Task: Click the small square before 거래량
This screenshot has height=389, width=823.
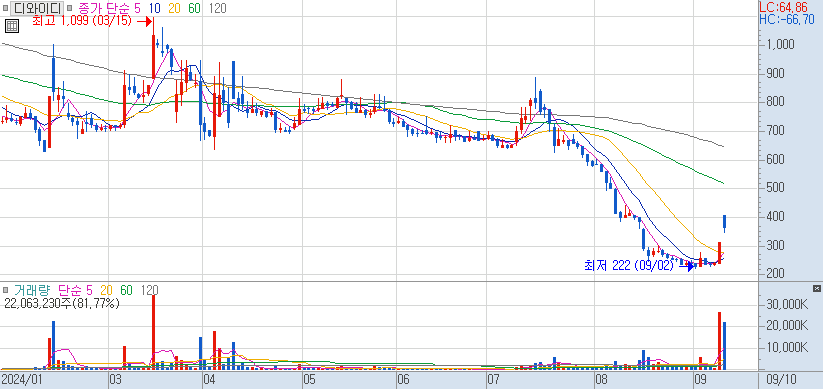Action: pyautogui.click(x=5, y=290)
